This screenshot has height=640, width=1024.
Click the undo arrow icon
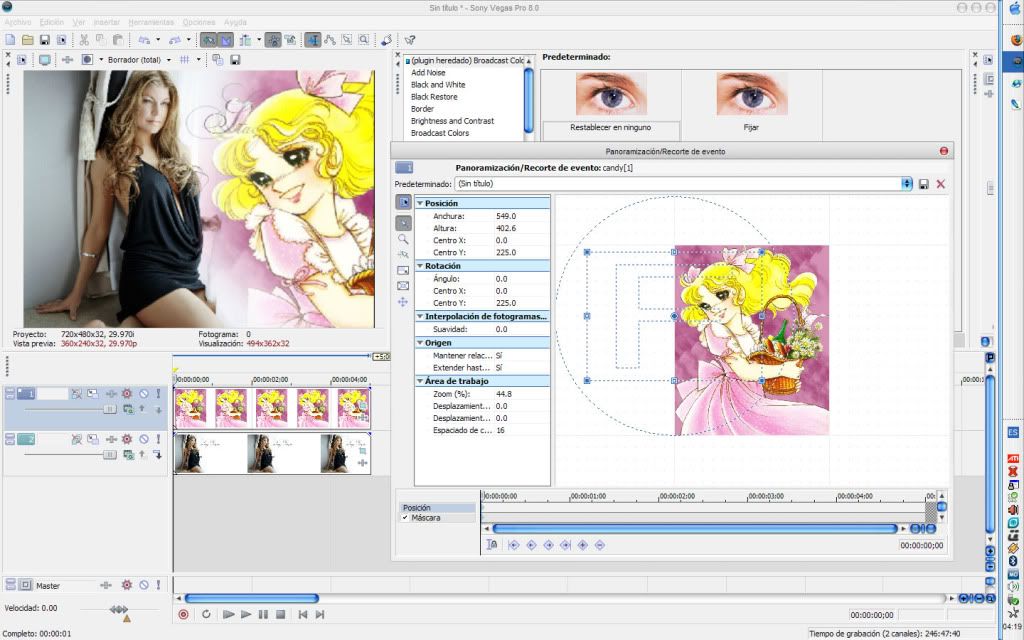144,40
